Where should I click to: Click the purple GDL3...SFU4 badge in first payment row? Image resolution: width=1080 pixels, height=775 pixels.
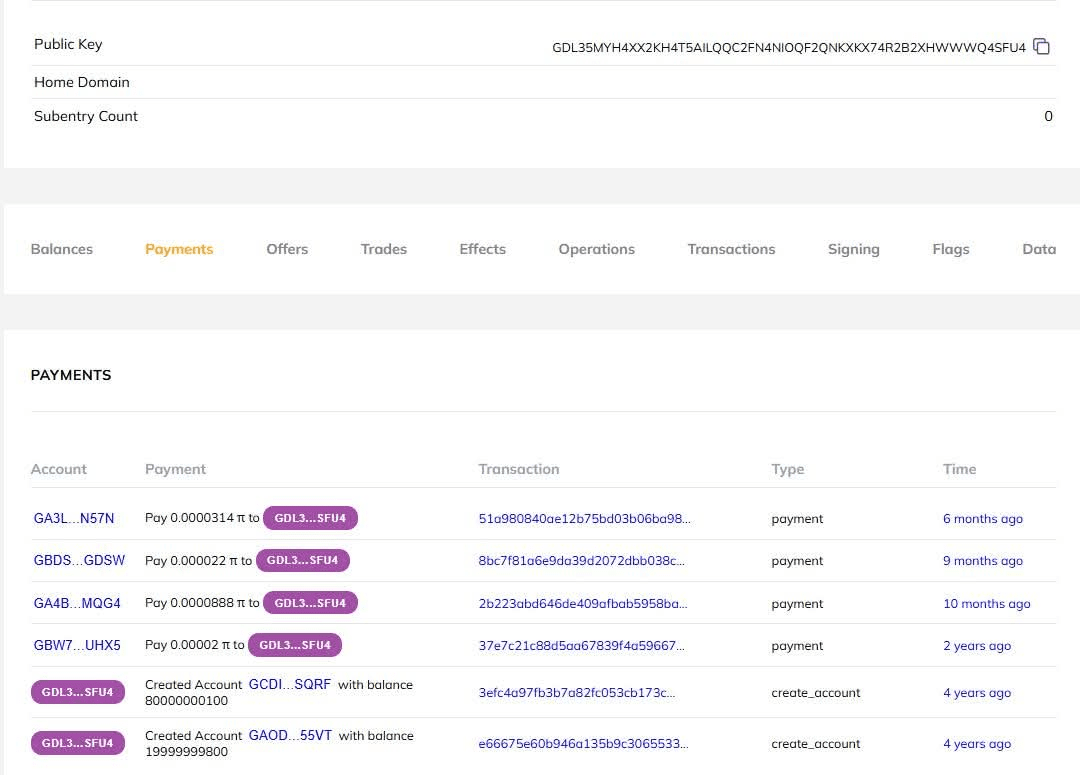point(310,518)
